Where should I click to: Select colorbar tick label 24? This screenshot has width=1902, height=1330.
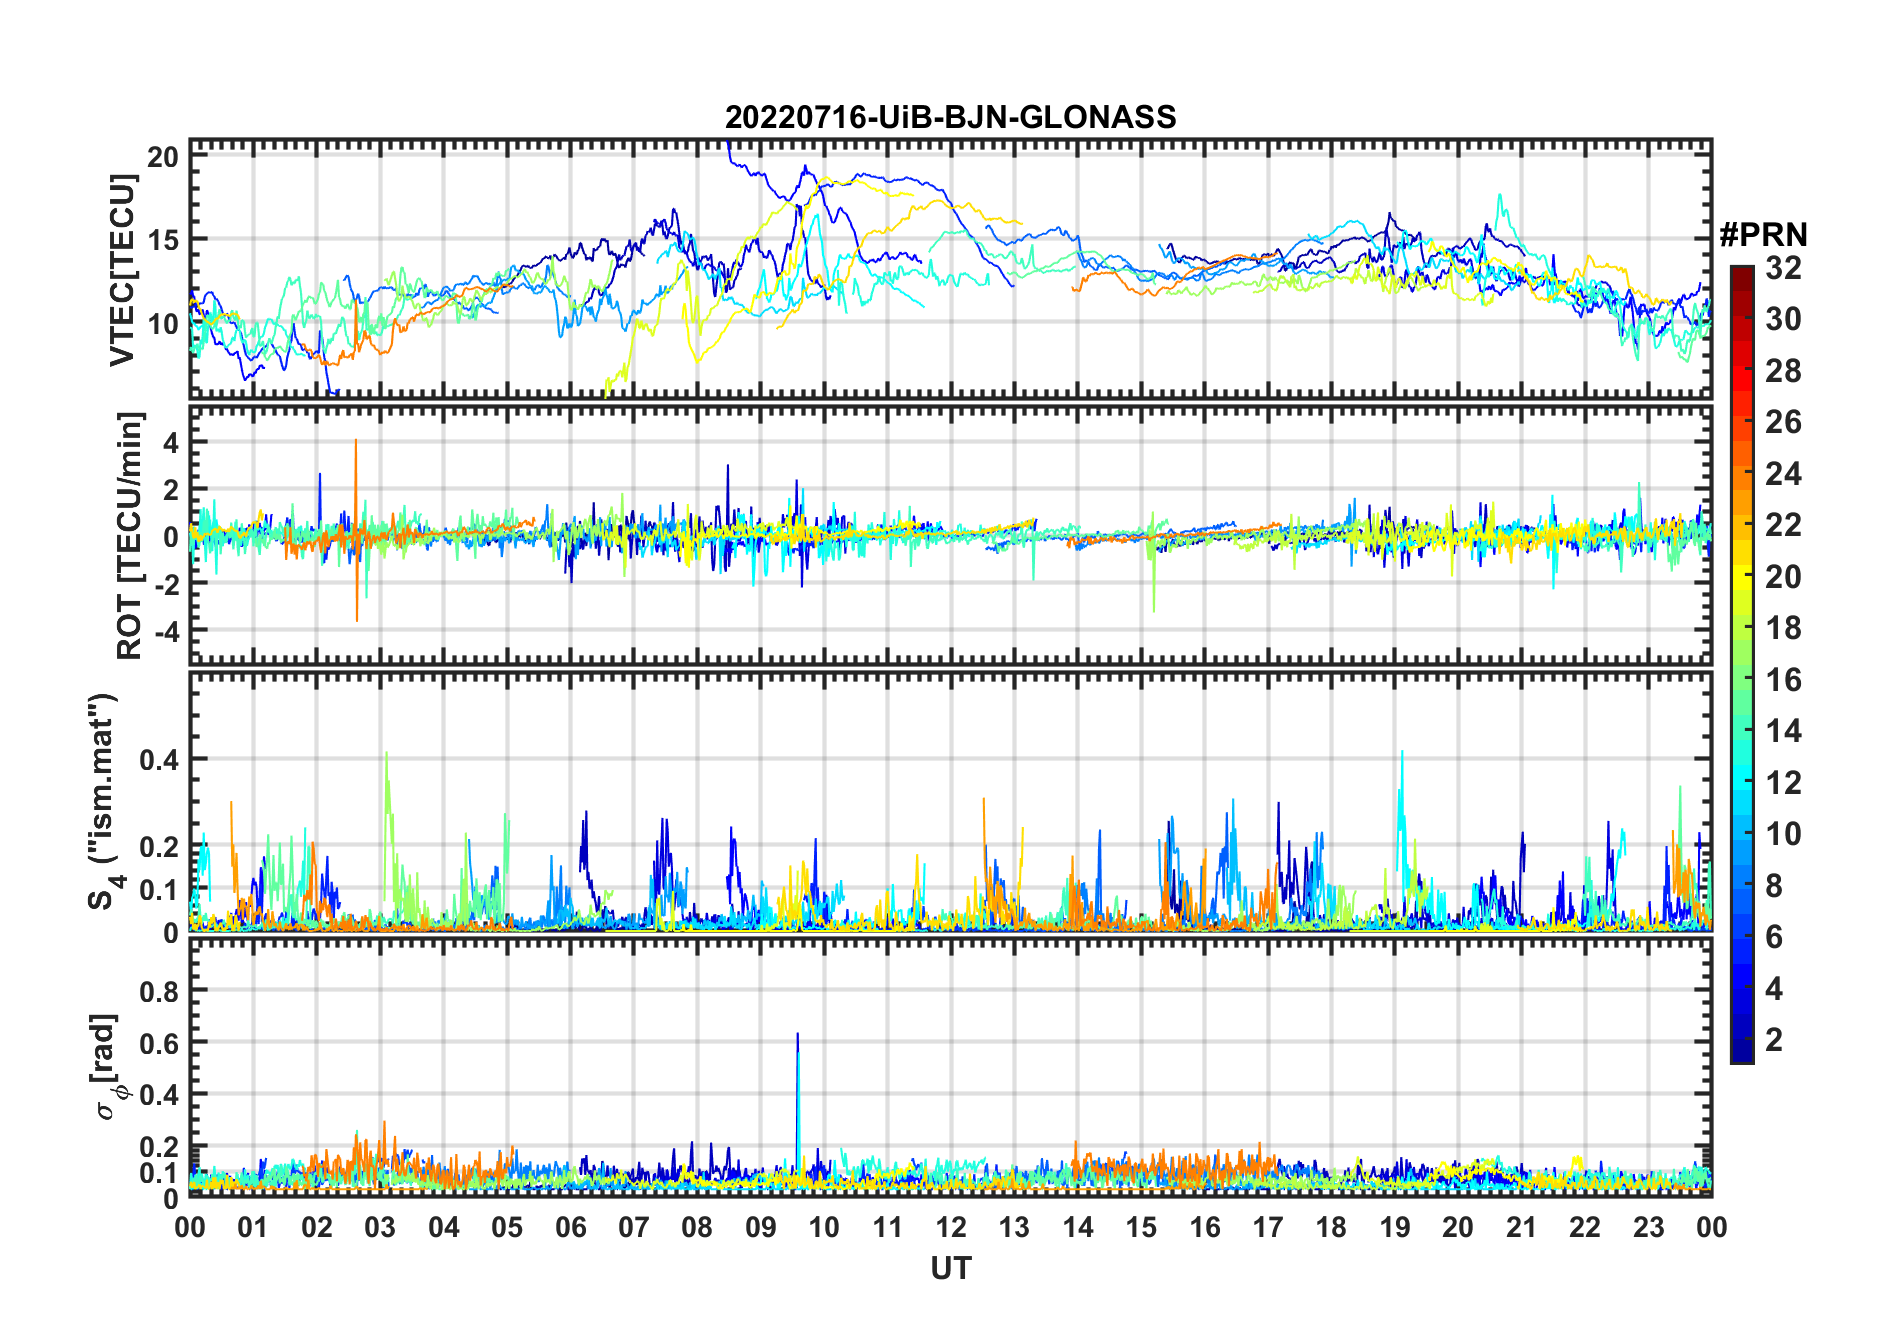click(x=1784, y=474)
